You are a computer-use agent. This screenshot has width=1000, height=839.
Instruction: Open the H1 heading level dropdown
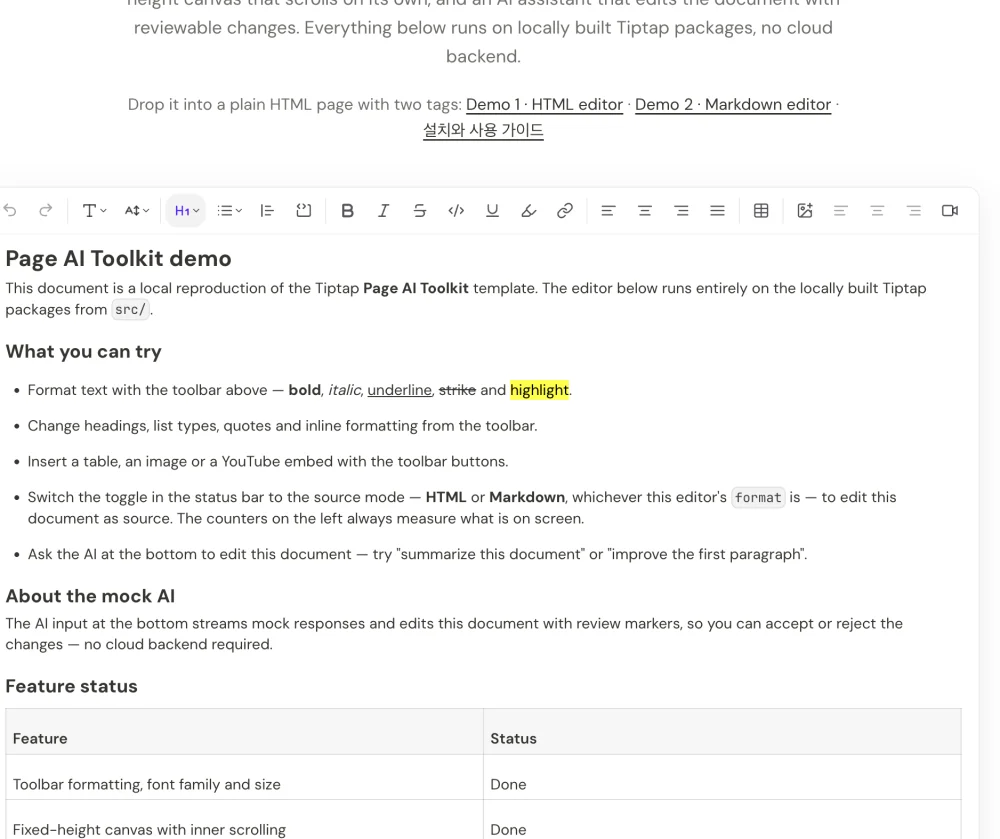click(x=186, y=210)
